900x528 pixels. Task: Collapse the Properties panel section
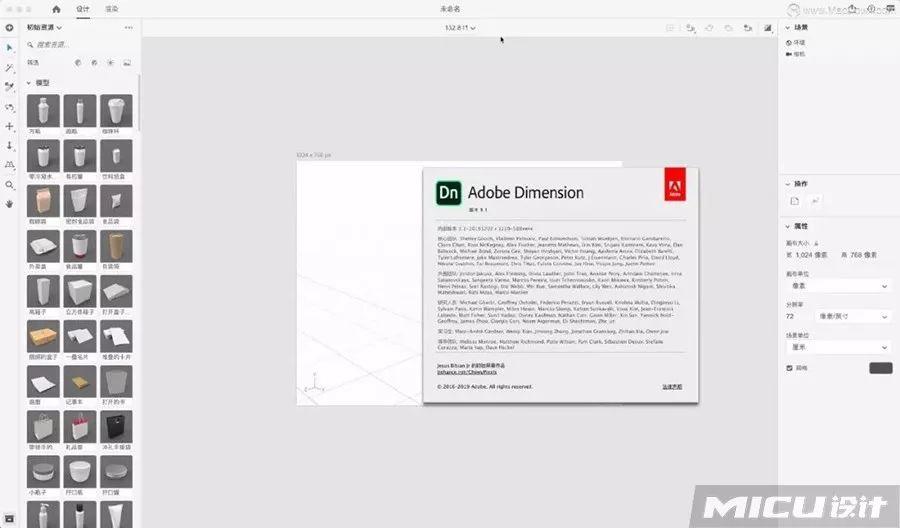[x=788, y=226]
